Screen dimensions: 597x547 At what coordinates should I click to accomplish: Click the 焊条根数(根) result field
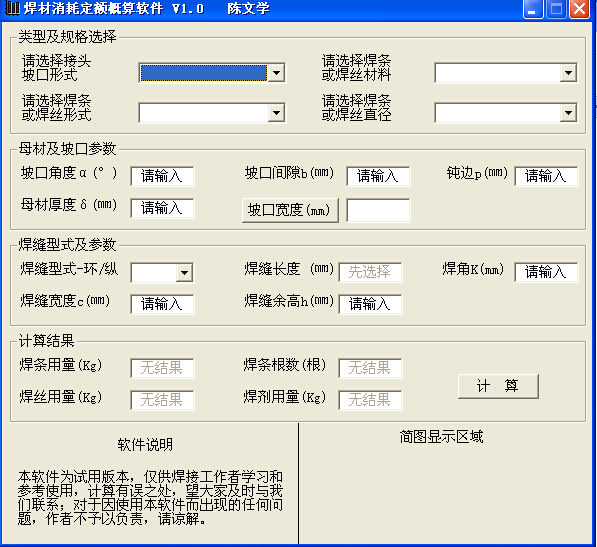(370, 368)
